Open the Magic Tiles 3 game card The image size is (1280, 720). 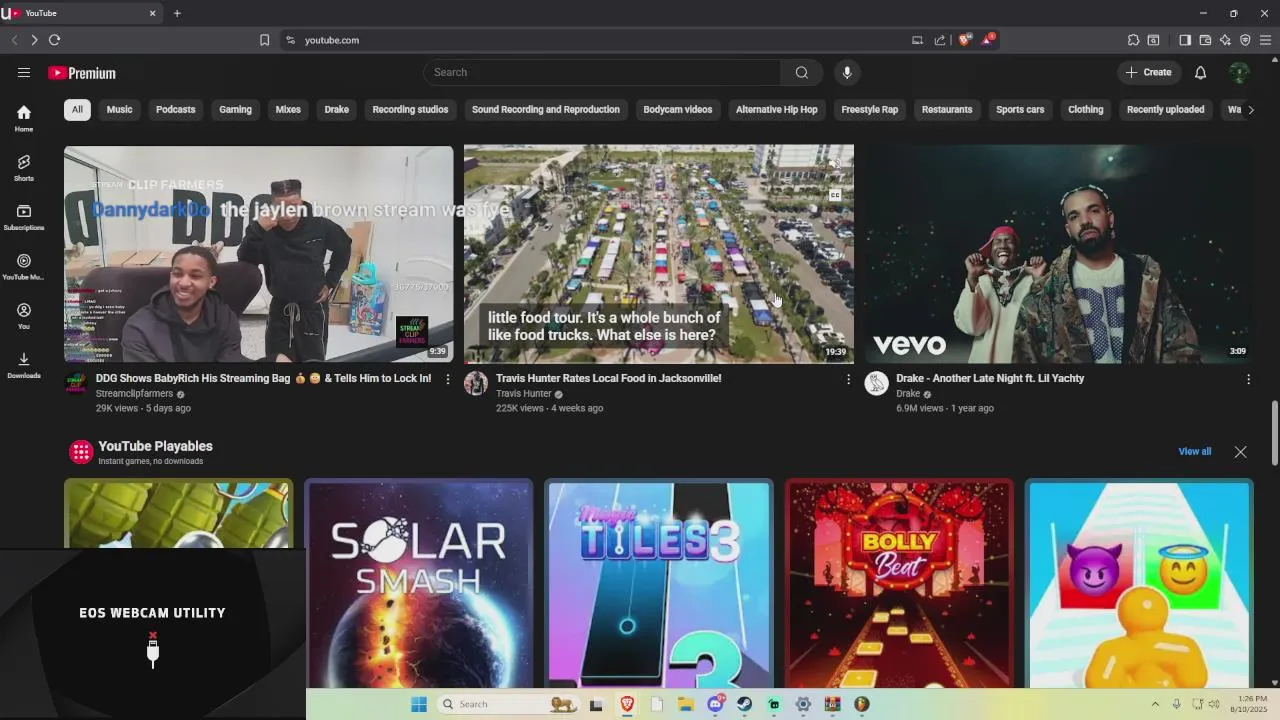[659, 584]
